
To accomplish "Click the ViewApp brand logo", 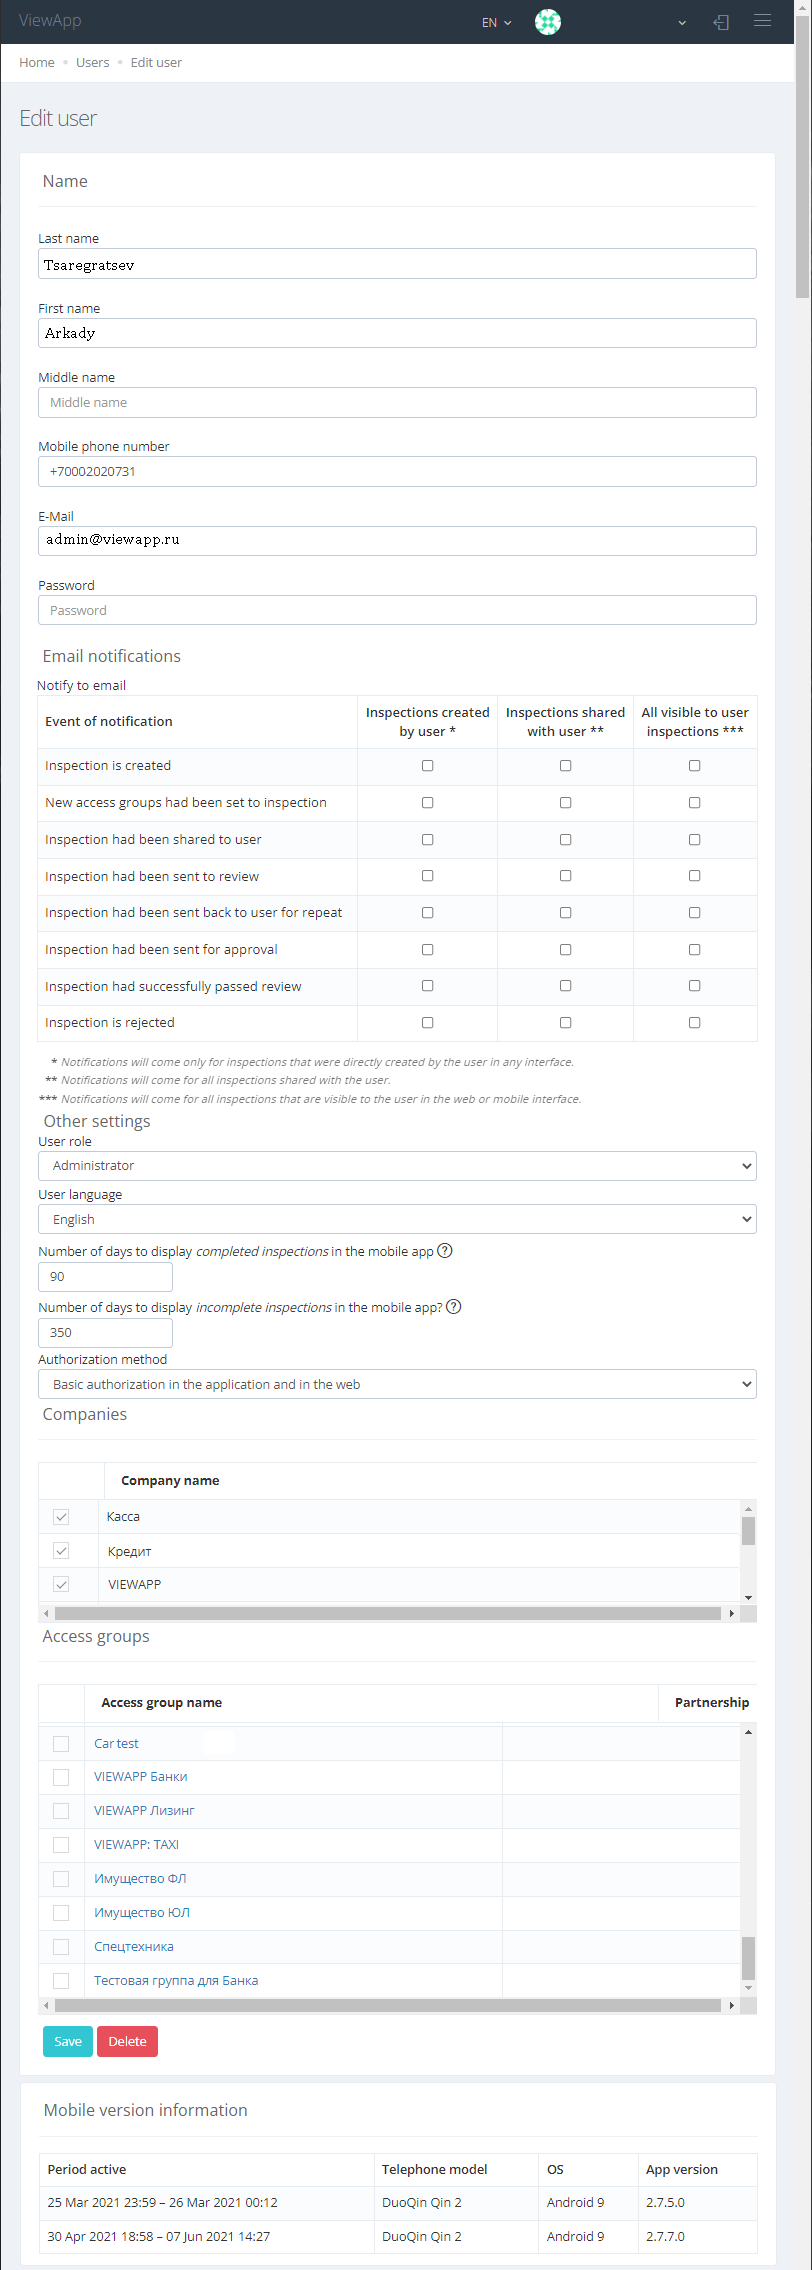I will click(50, 21).
